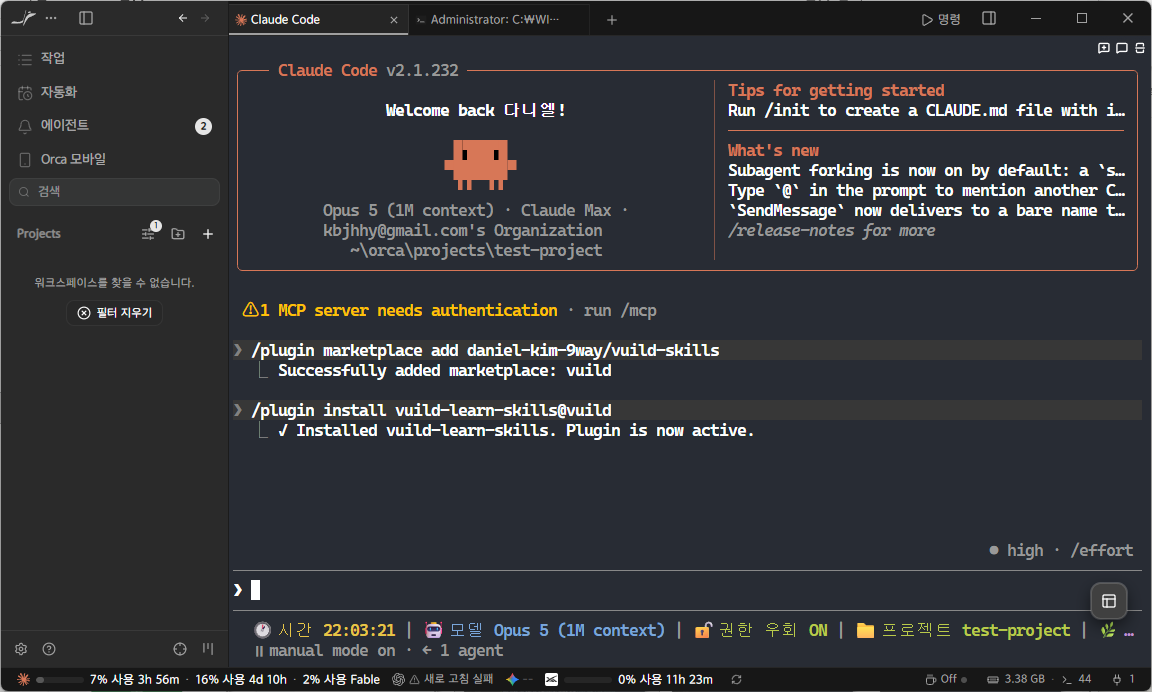
Task: Click the floating layout panel button
Action: [1109, 602]
